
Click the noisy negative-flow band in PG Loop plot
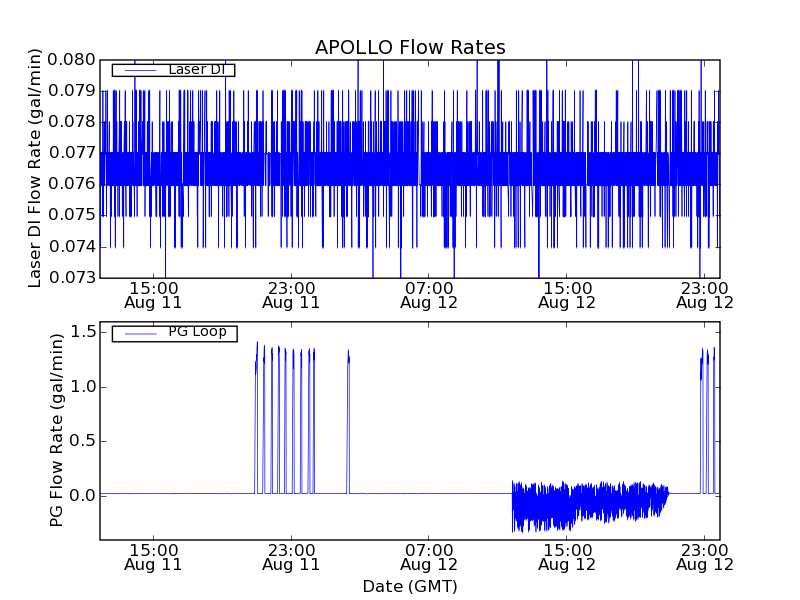pyautogui.click(x=590, y=503)
